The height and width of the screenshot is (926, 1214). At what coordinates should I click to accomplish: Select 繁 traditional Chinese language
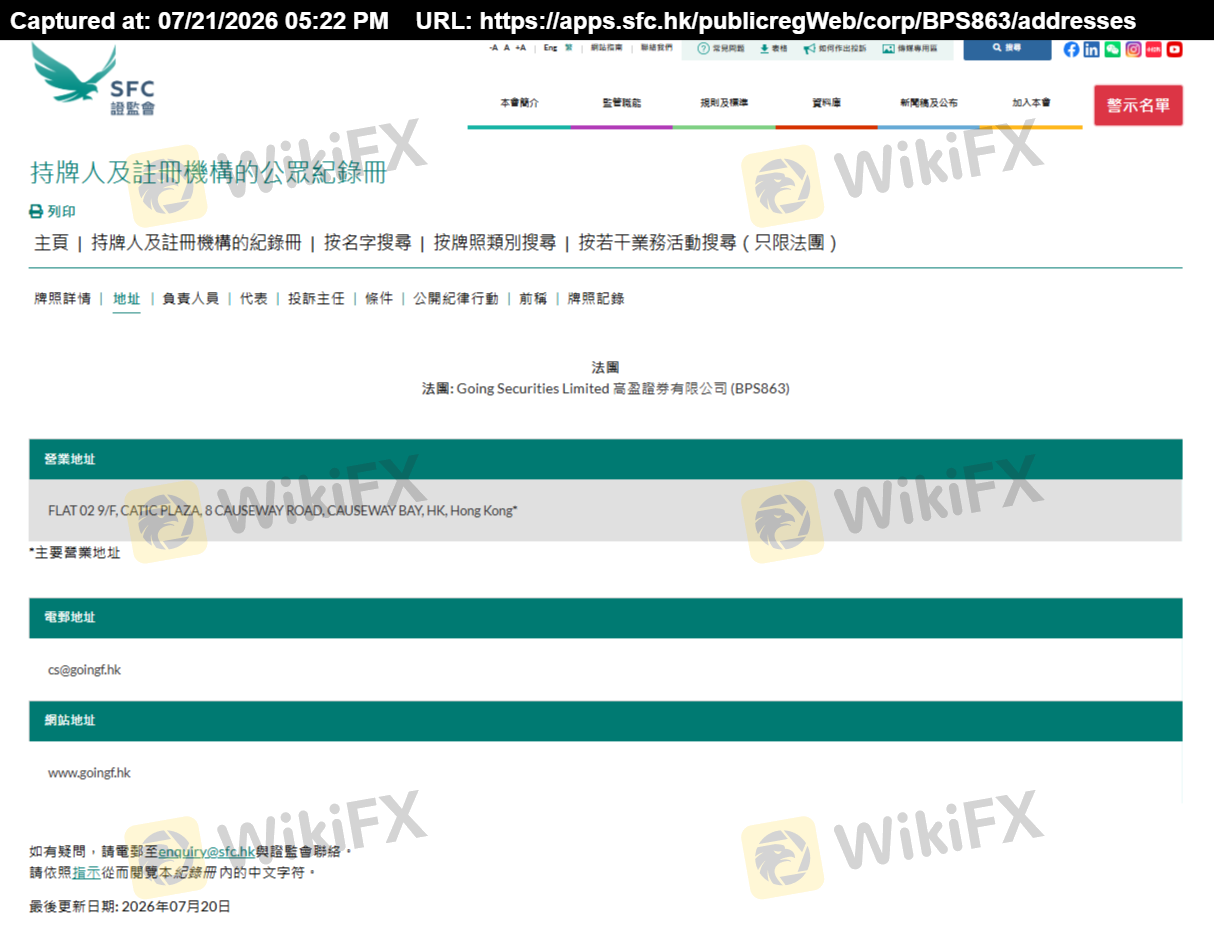point(569,48)
